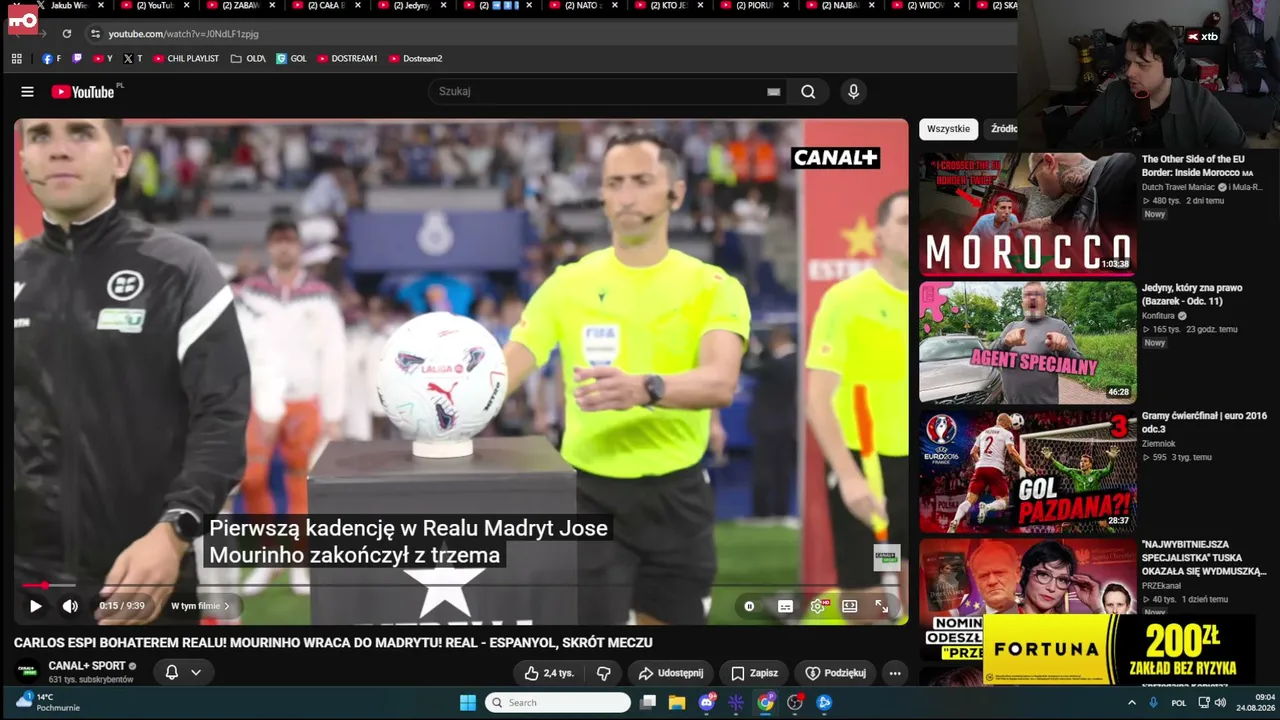The height and width of the screenshot is (720, 1280).
Task: Open the Agent Specjalny video thumbnail
Action: (1027, 342)
